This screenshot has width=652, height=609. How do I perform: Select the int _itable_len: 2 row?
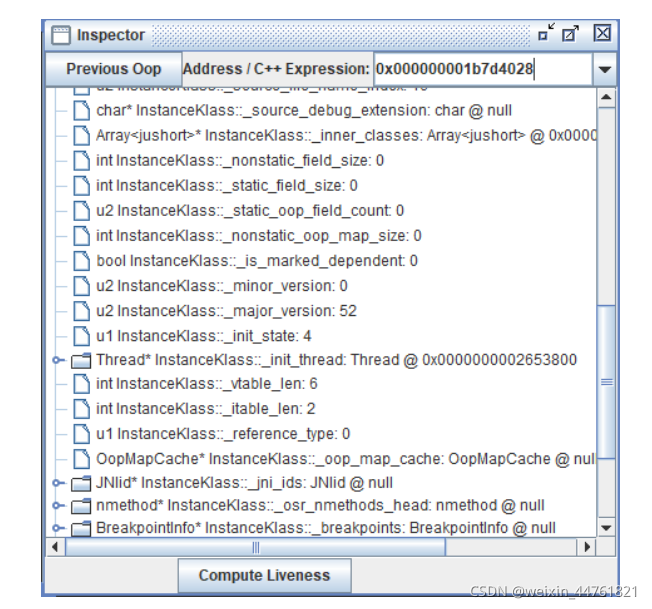pyautogui.click(x=205, y=409)
